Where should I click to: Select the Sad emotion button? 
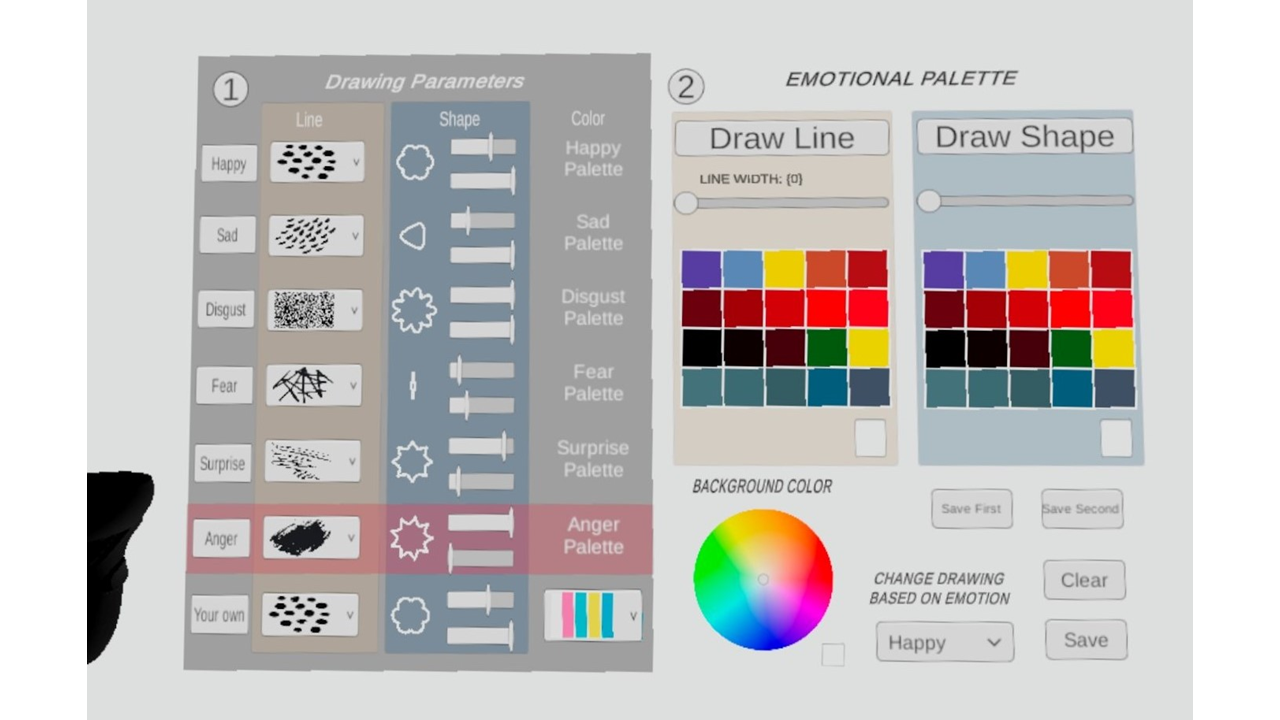[x=227, y=236]
